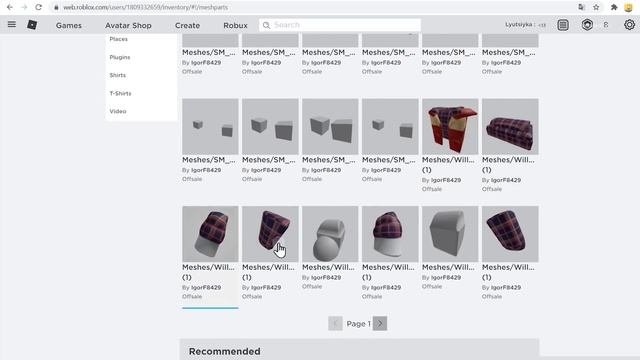Open the folded plaid blanket mesh thumbnail
This screenshot has height=360, width=640.
point(510,127)
